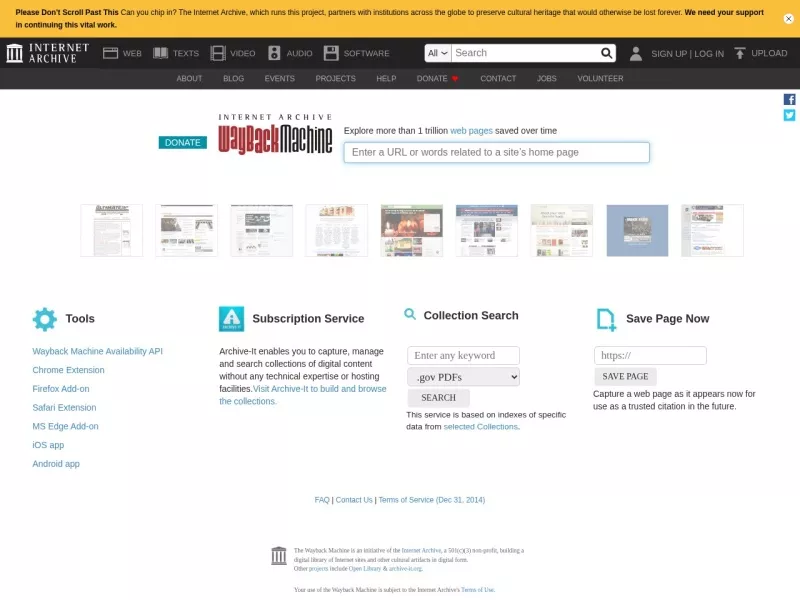Open the Video film icon
Viewport: 800px width, 600px height.
[x=218, y=53]
